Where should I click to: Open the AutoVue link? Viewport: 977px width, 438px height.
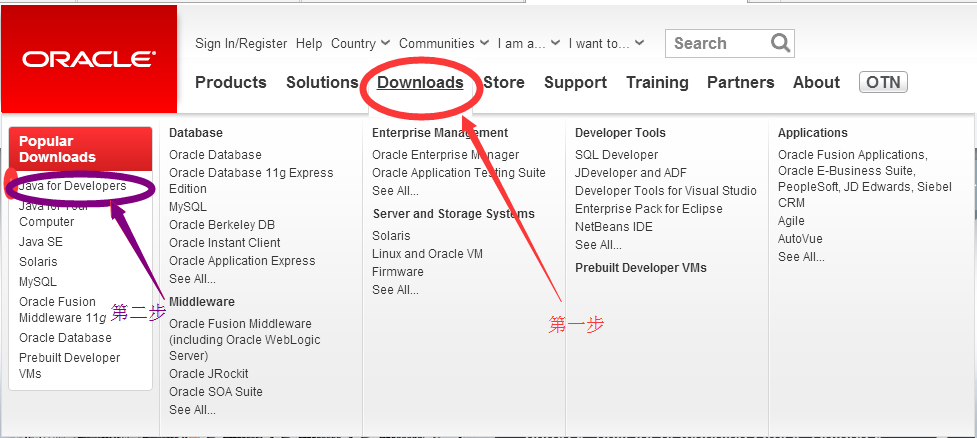click(800, 239)
